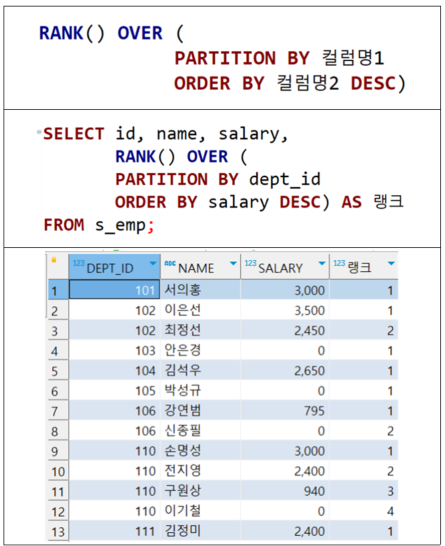Viewport: 445px width, 546px height.
Task: Select row number 5 header
Action: click(x=58, y=371)
